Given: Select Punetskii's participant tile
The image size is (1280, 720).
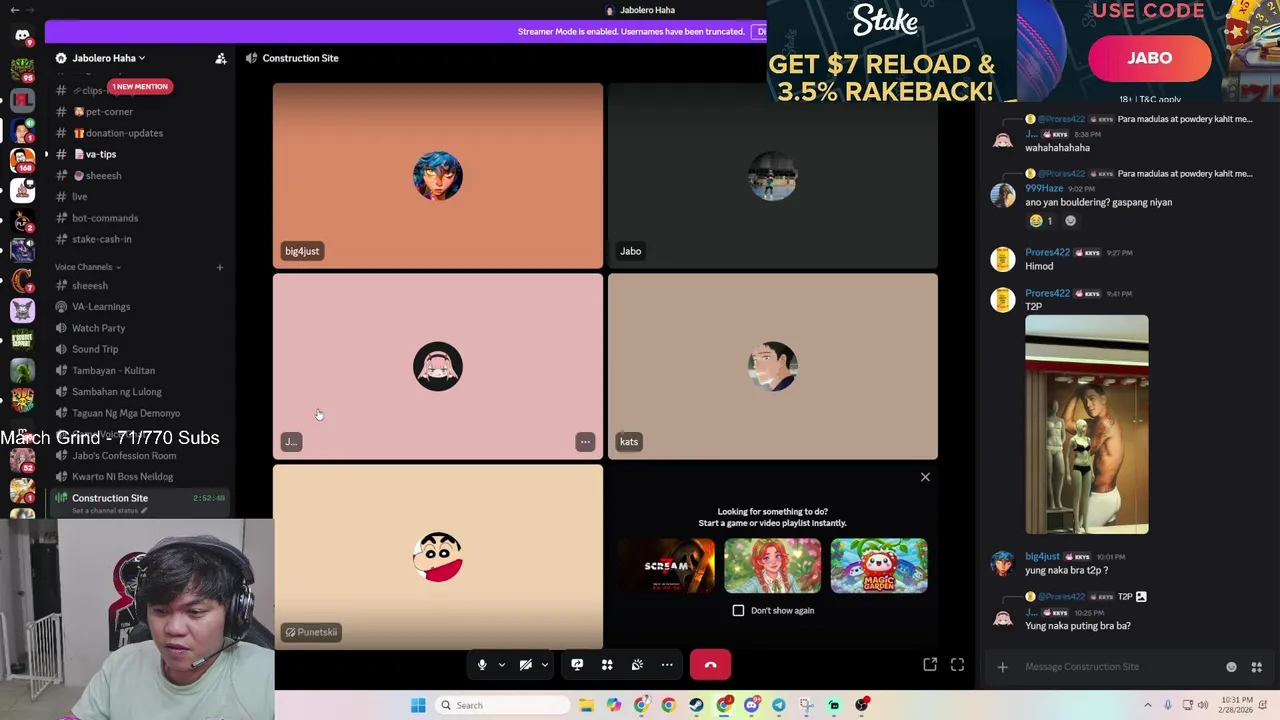Looking at the screenshot, I should point(438,557).
